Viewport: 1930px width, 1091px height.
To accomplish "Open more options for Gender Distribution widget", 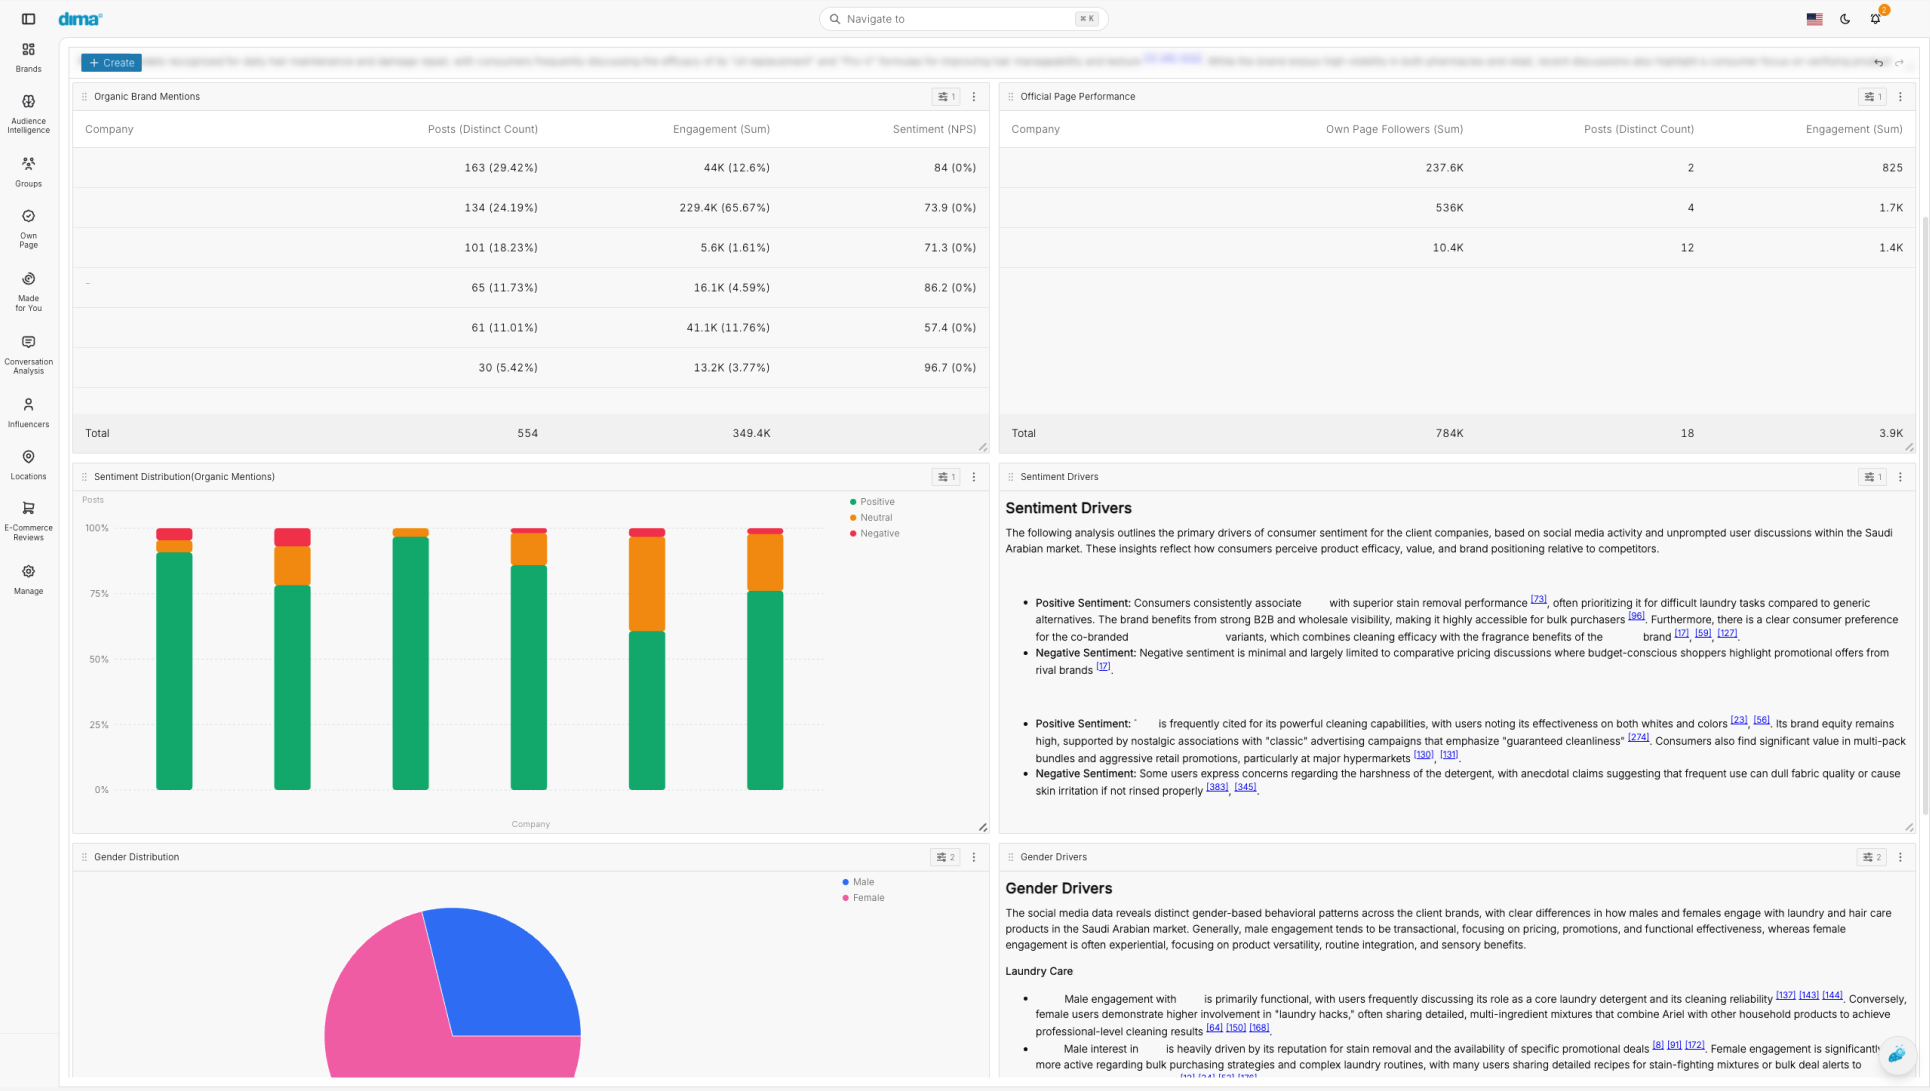I will pos(974,857).
